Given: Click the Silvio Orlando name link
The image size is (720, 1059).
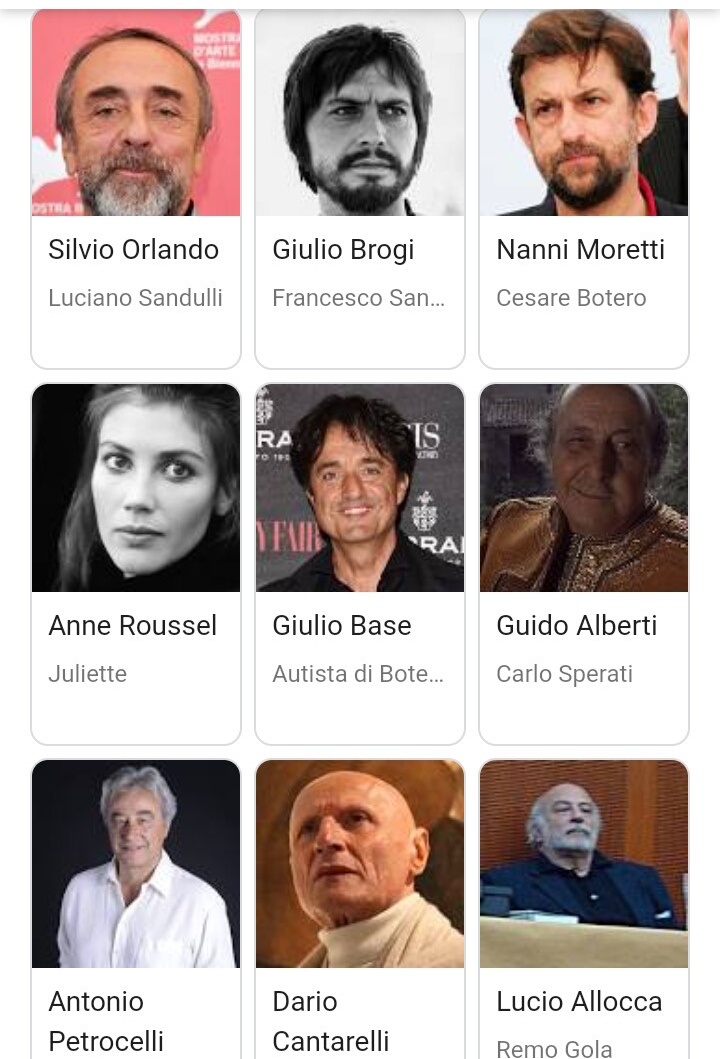Looking at the screenshot, I should point(133,250).
